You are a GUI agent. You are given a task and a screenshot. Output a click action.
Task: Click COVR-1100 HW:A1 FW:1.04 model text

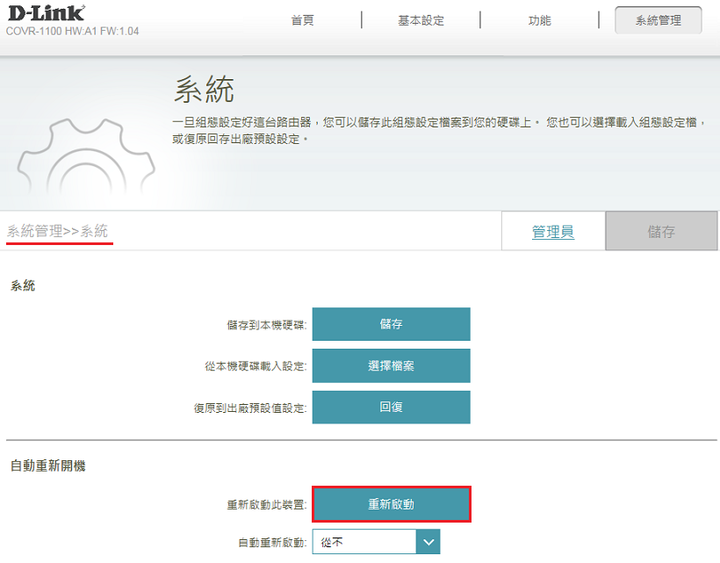pos(72,31)
